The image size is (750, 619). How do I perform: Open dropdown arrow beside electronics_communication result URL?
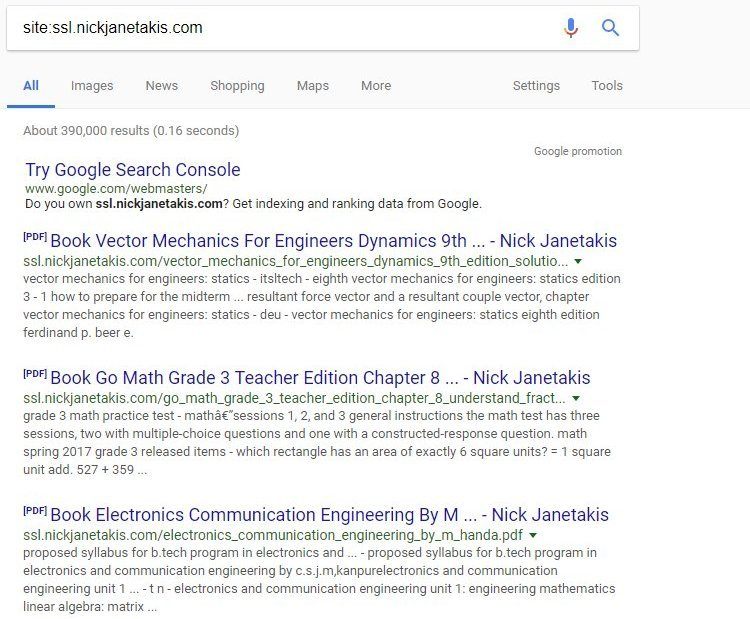coord(533,535)
